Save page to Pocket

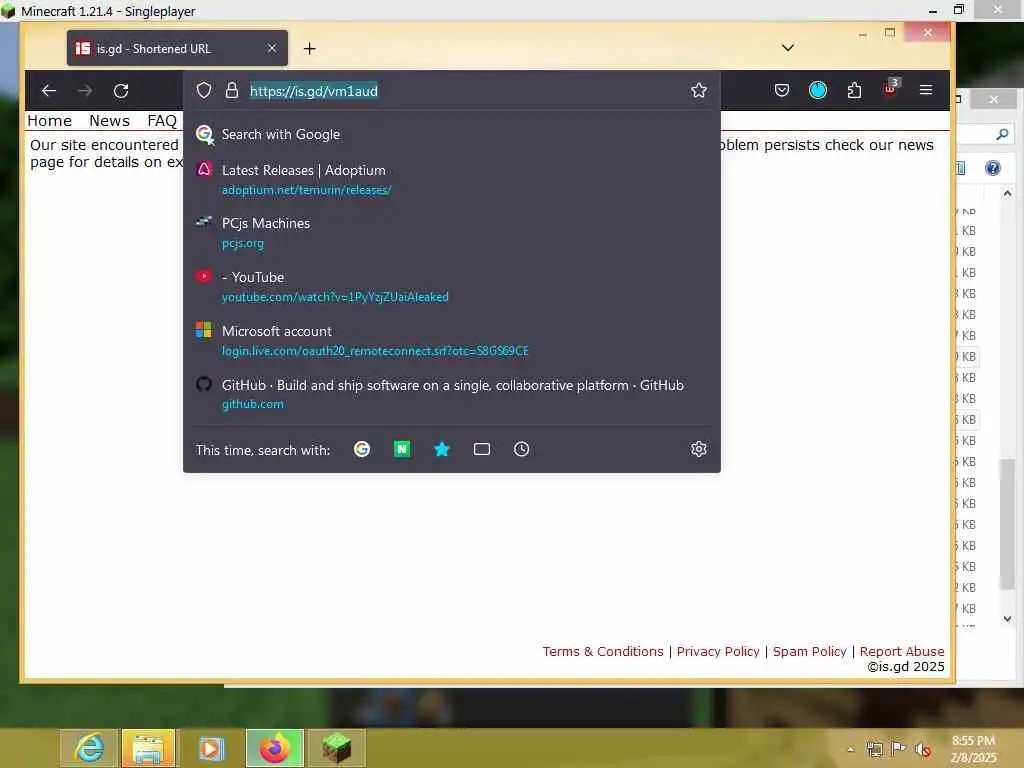click(782, 90)
